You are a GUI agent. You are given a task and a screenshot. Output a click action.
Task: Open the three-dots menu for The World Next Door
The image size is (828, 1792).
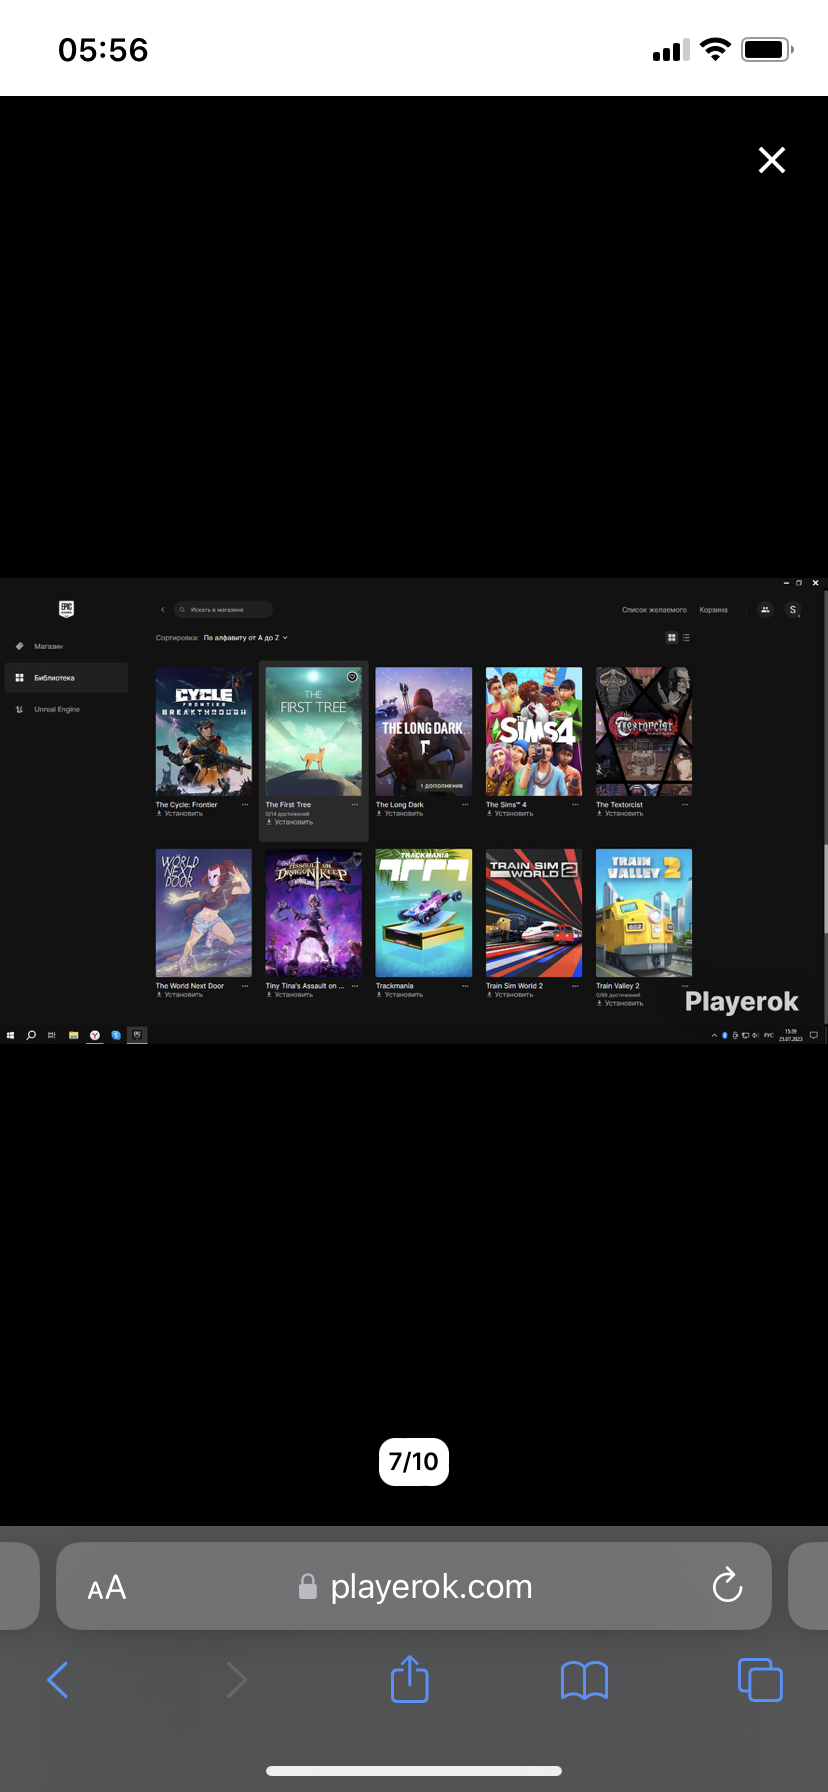coord(245,986)
